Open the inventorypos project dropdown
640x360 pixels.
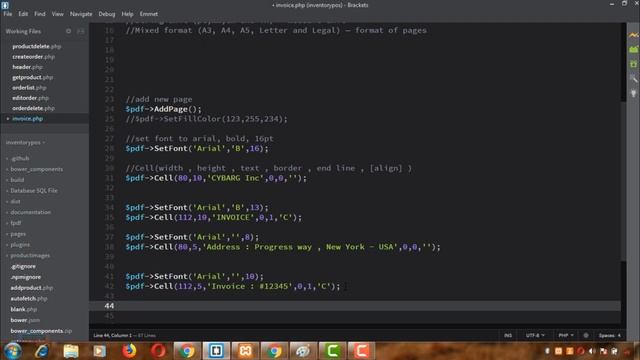coord(25,142)
